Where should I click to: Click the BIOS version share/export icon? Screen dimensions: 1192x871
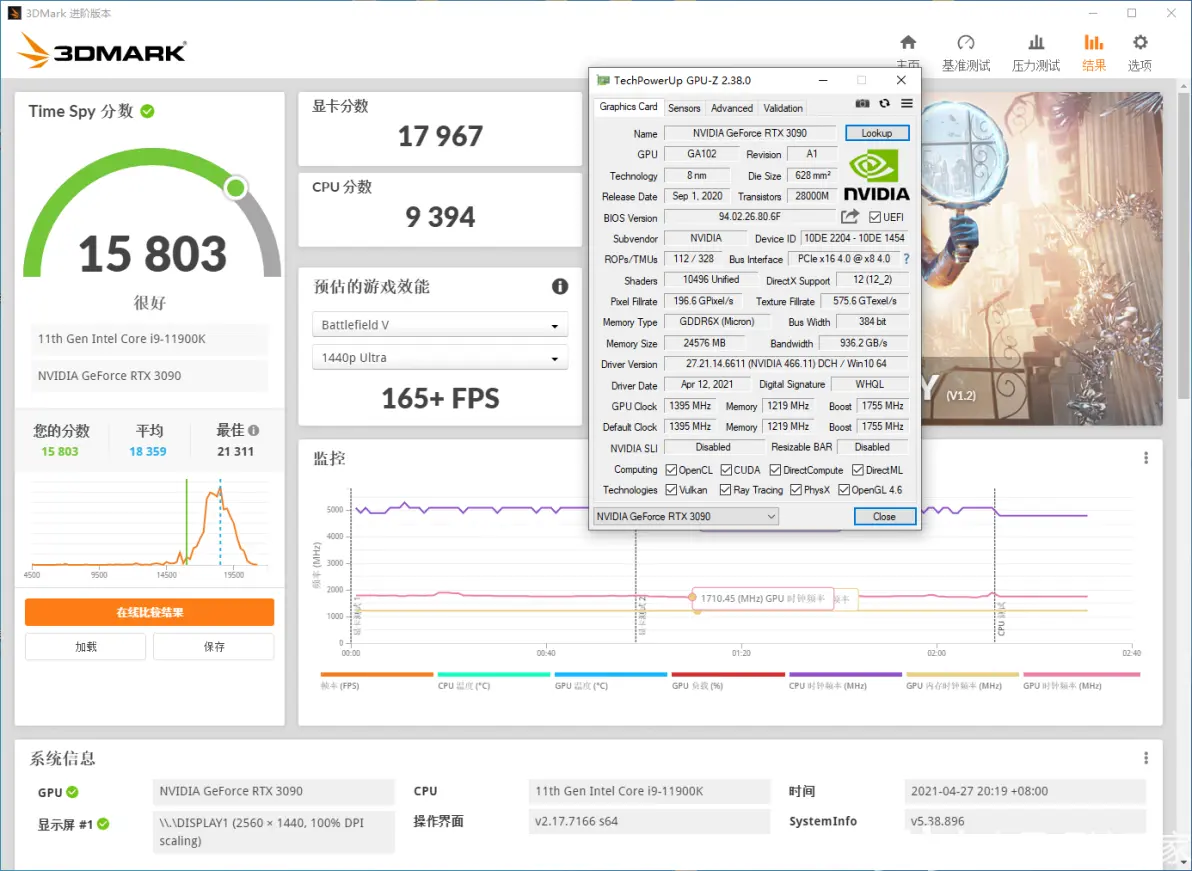coord(850,217)
